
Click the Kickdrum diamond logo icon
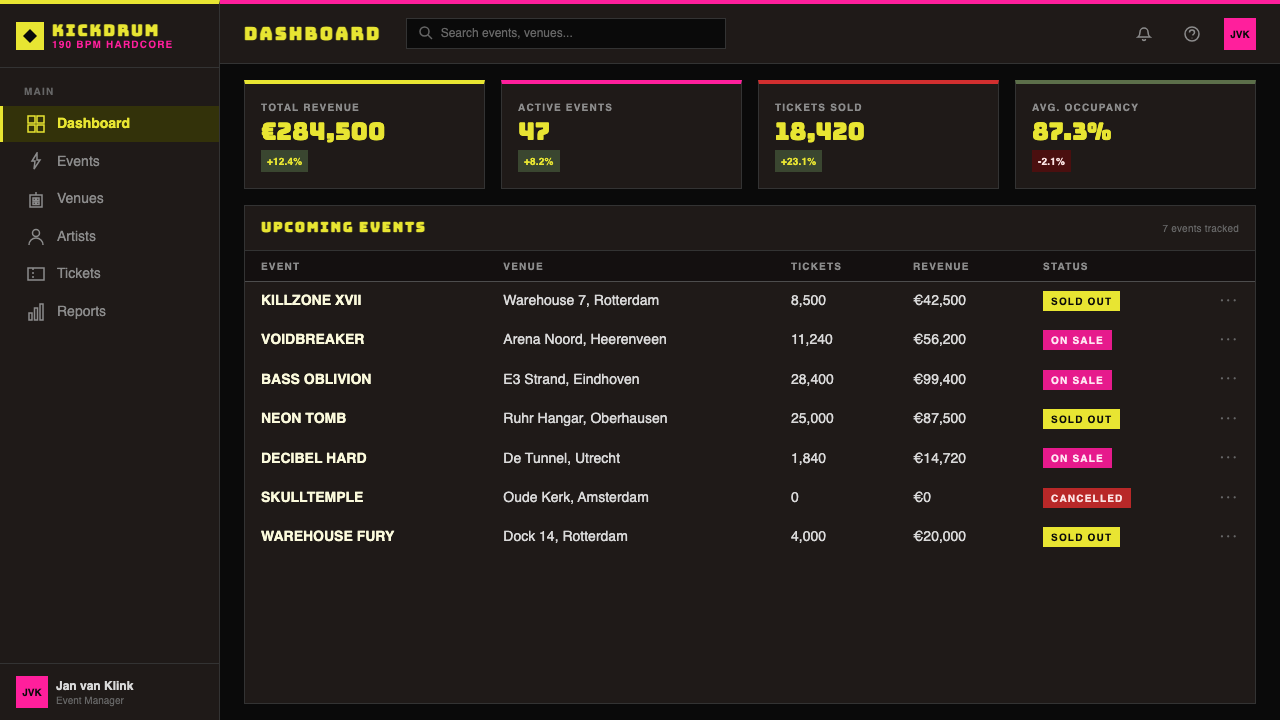tap(30, 36)
